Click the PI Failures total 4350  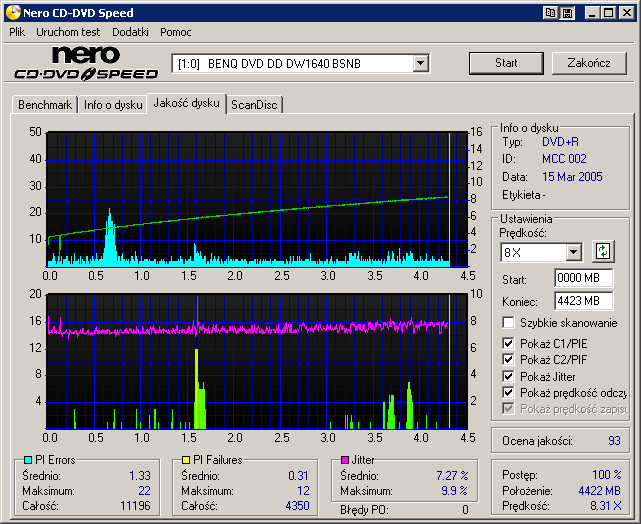[x=297, y=506]
